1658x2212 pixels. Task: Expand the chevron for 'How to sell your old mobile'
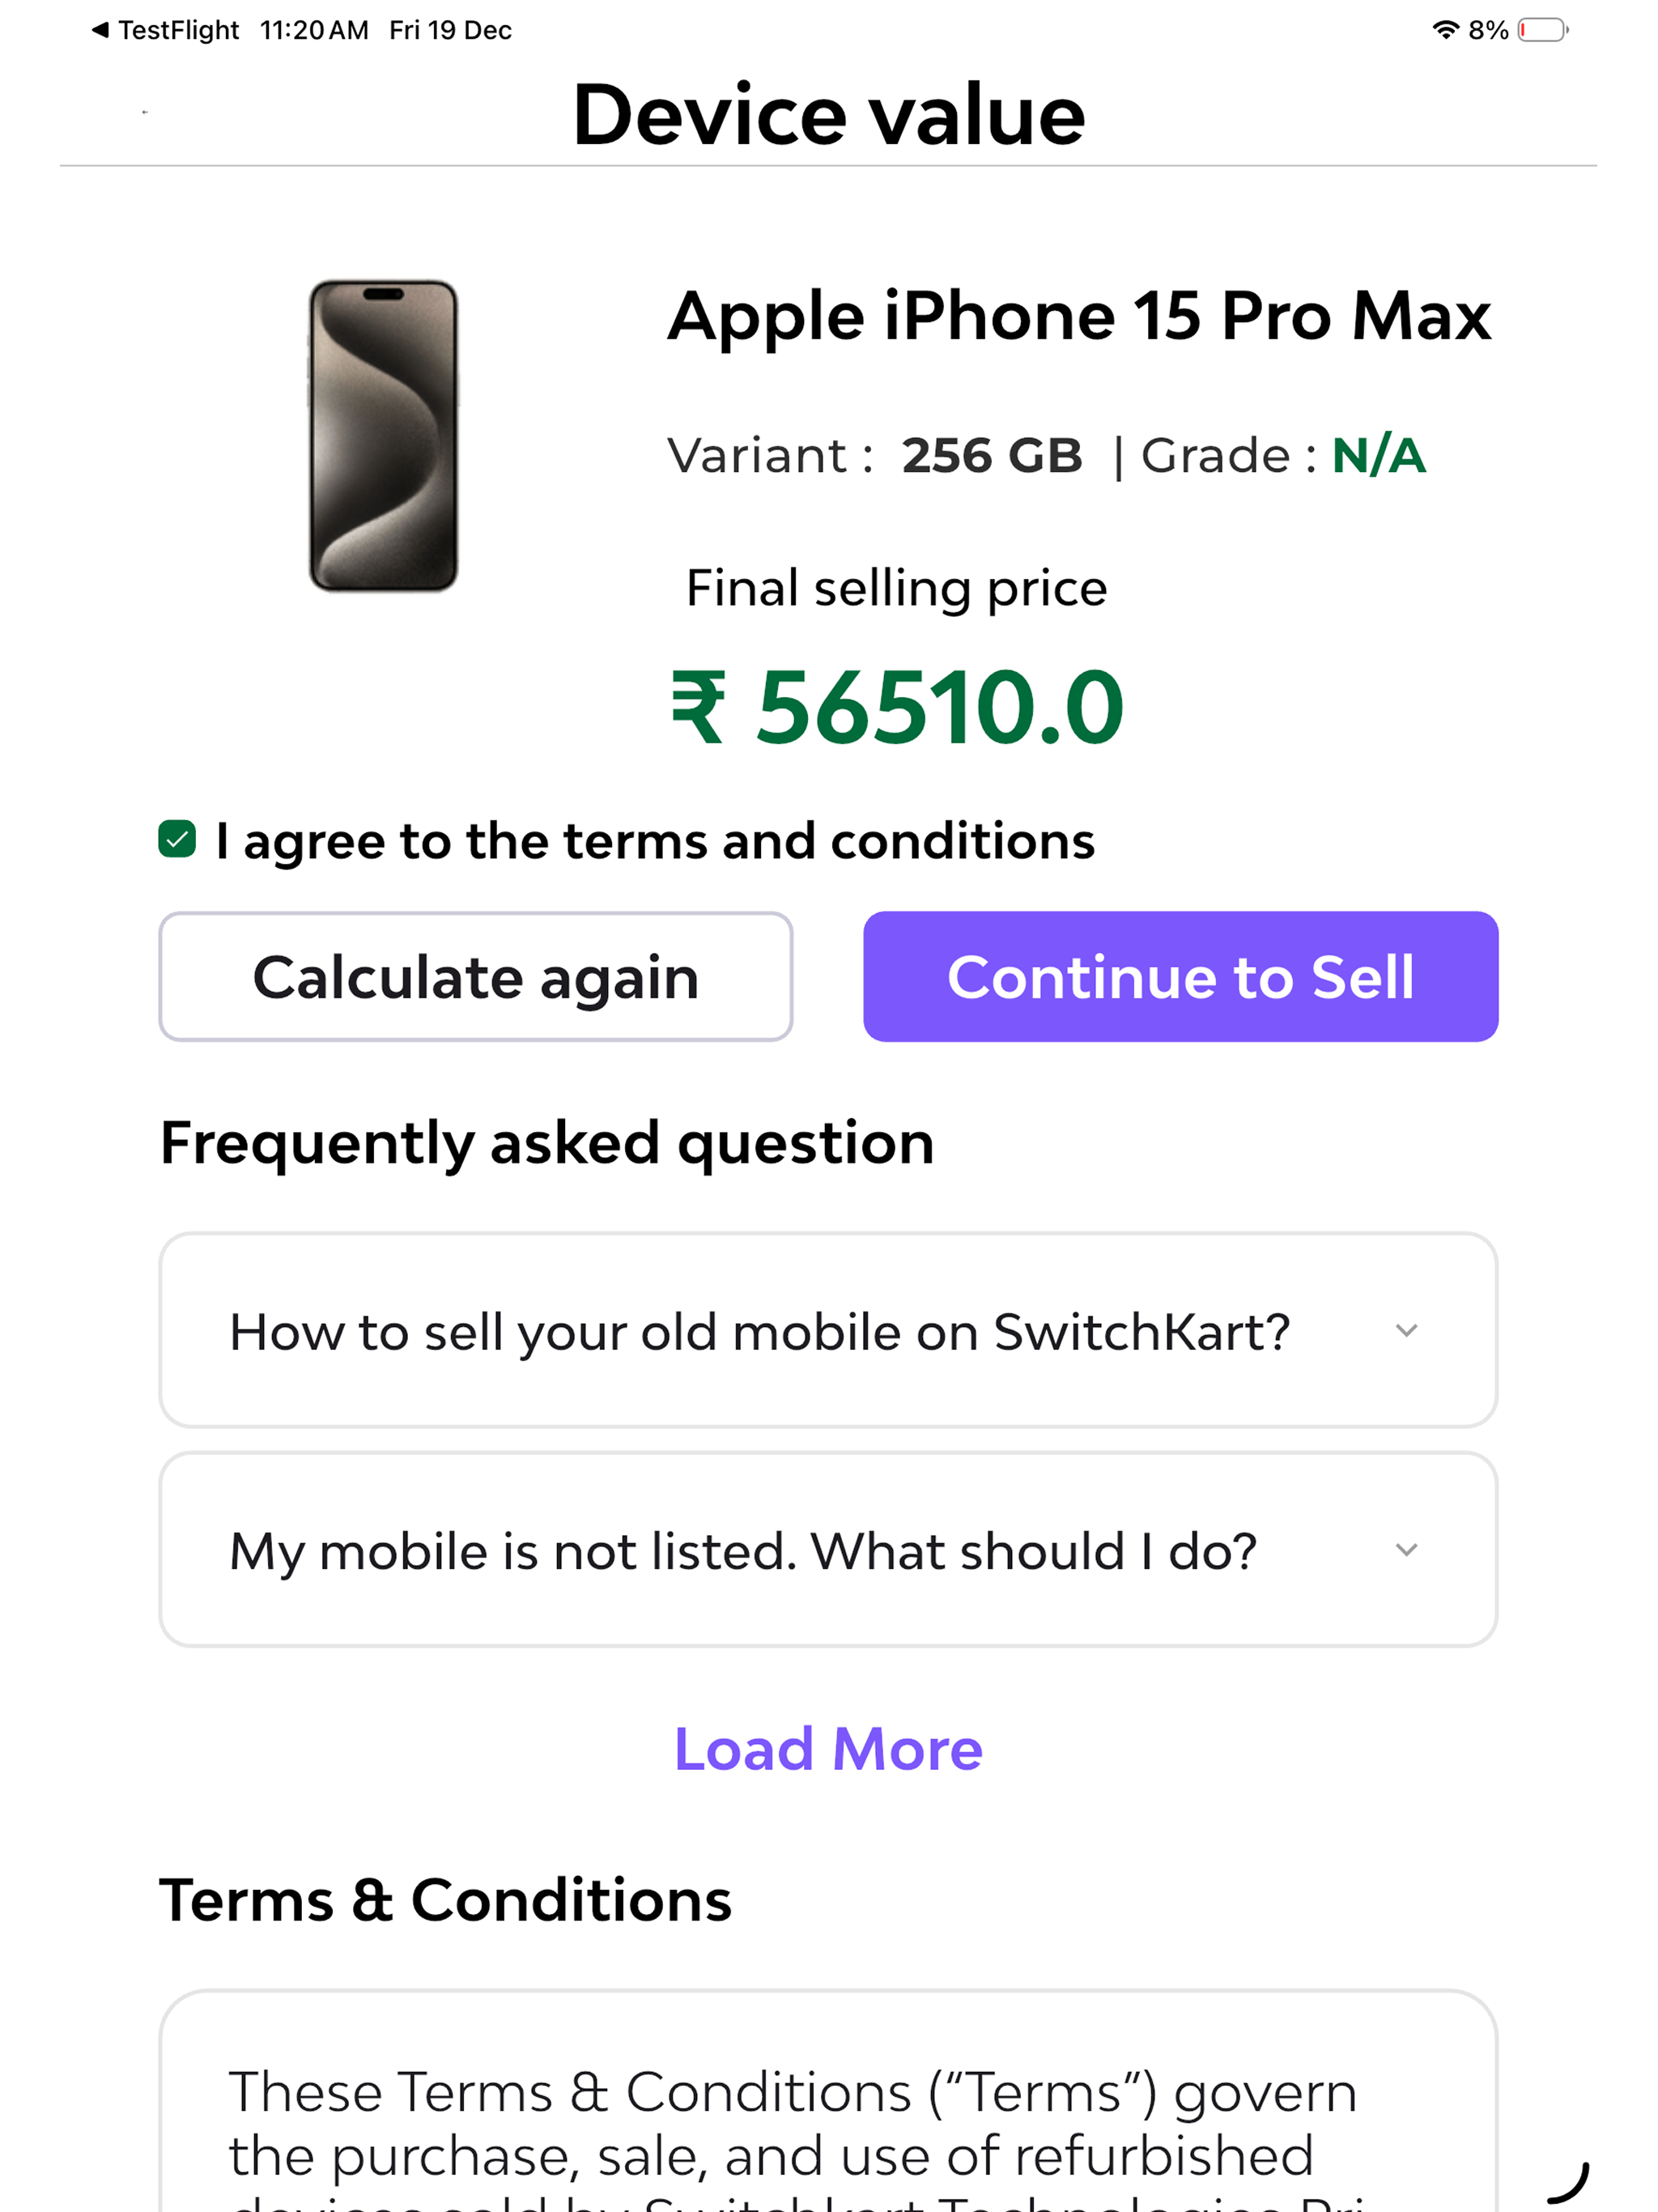coord(1406,1330)
